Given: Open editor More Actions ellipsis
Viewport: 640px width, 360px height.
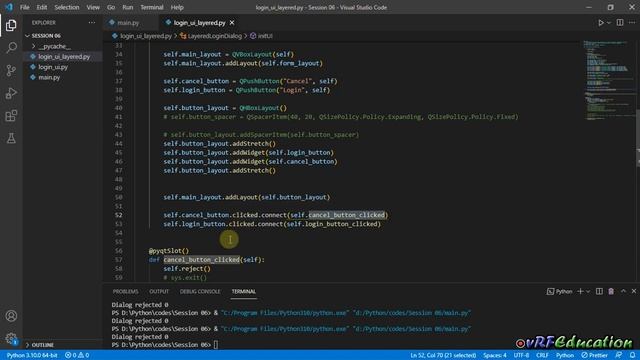Looking at the screenshot, I should pos(632,23).
